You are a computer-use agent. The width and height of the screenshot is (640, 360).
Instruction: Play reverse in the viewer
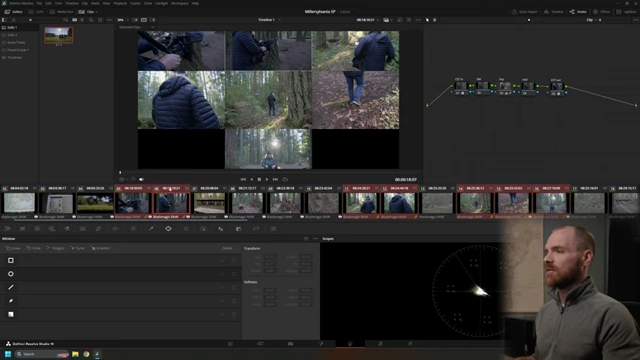coord(251,179)
